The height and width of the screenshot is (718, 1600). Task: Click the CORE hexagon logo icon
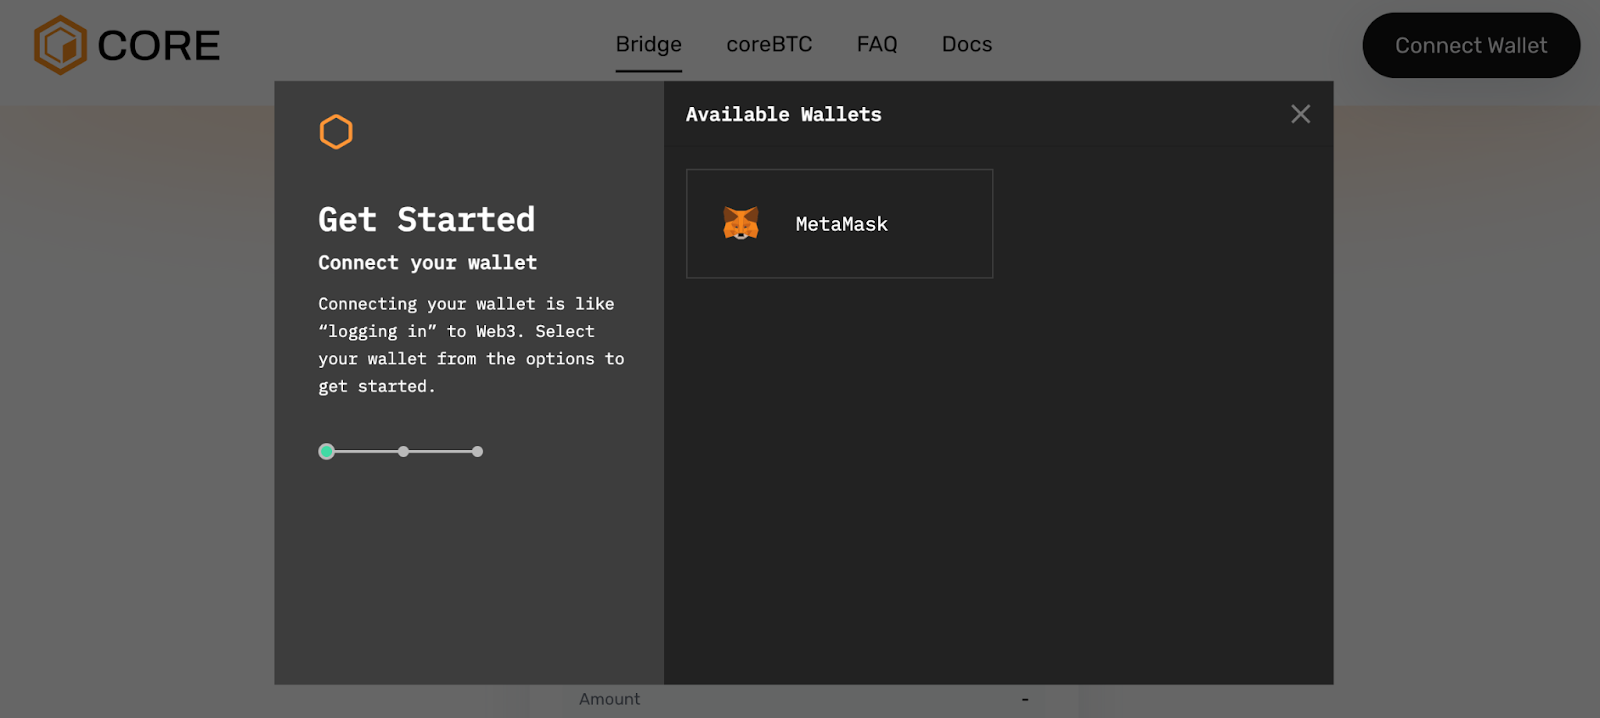(60, 45)
